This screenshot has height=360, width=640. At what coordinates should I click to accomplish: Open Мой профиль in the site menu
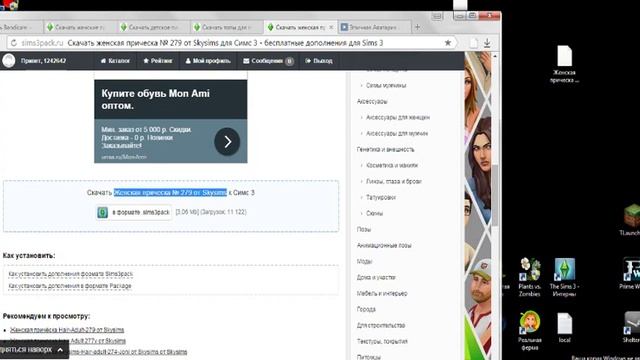(x=208, y=61)
